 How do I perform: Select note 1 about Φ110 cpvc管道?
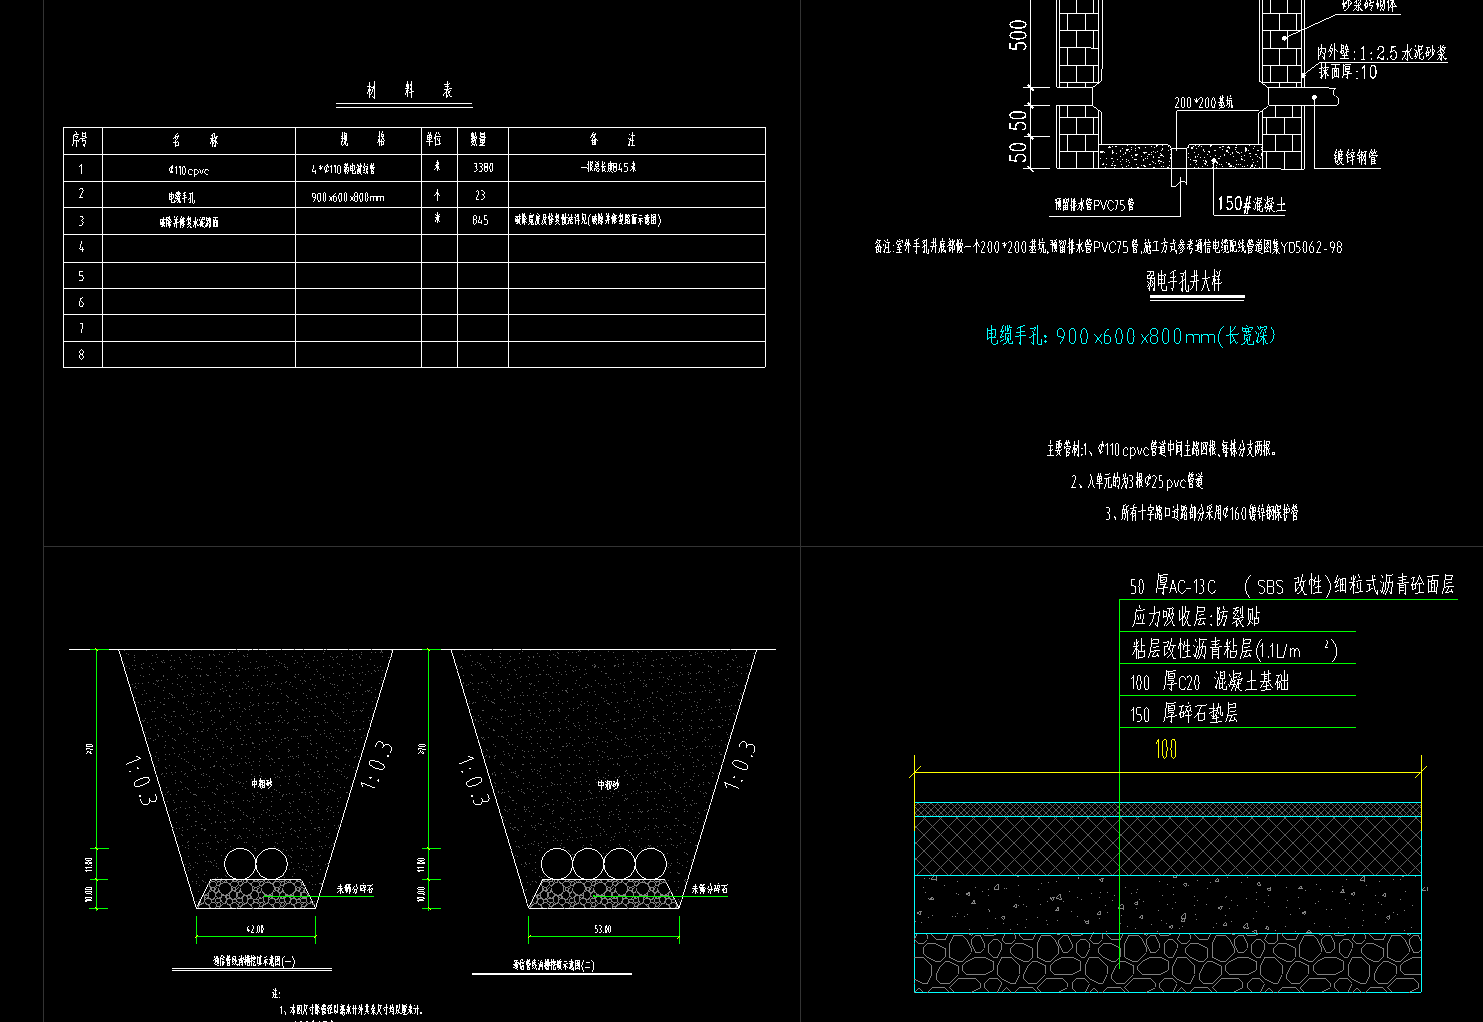coord(1161,450)
